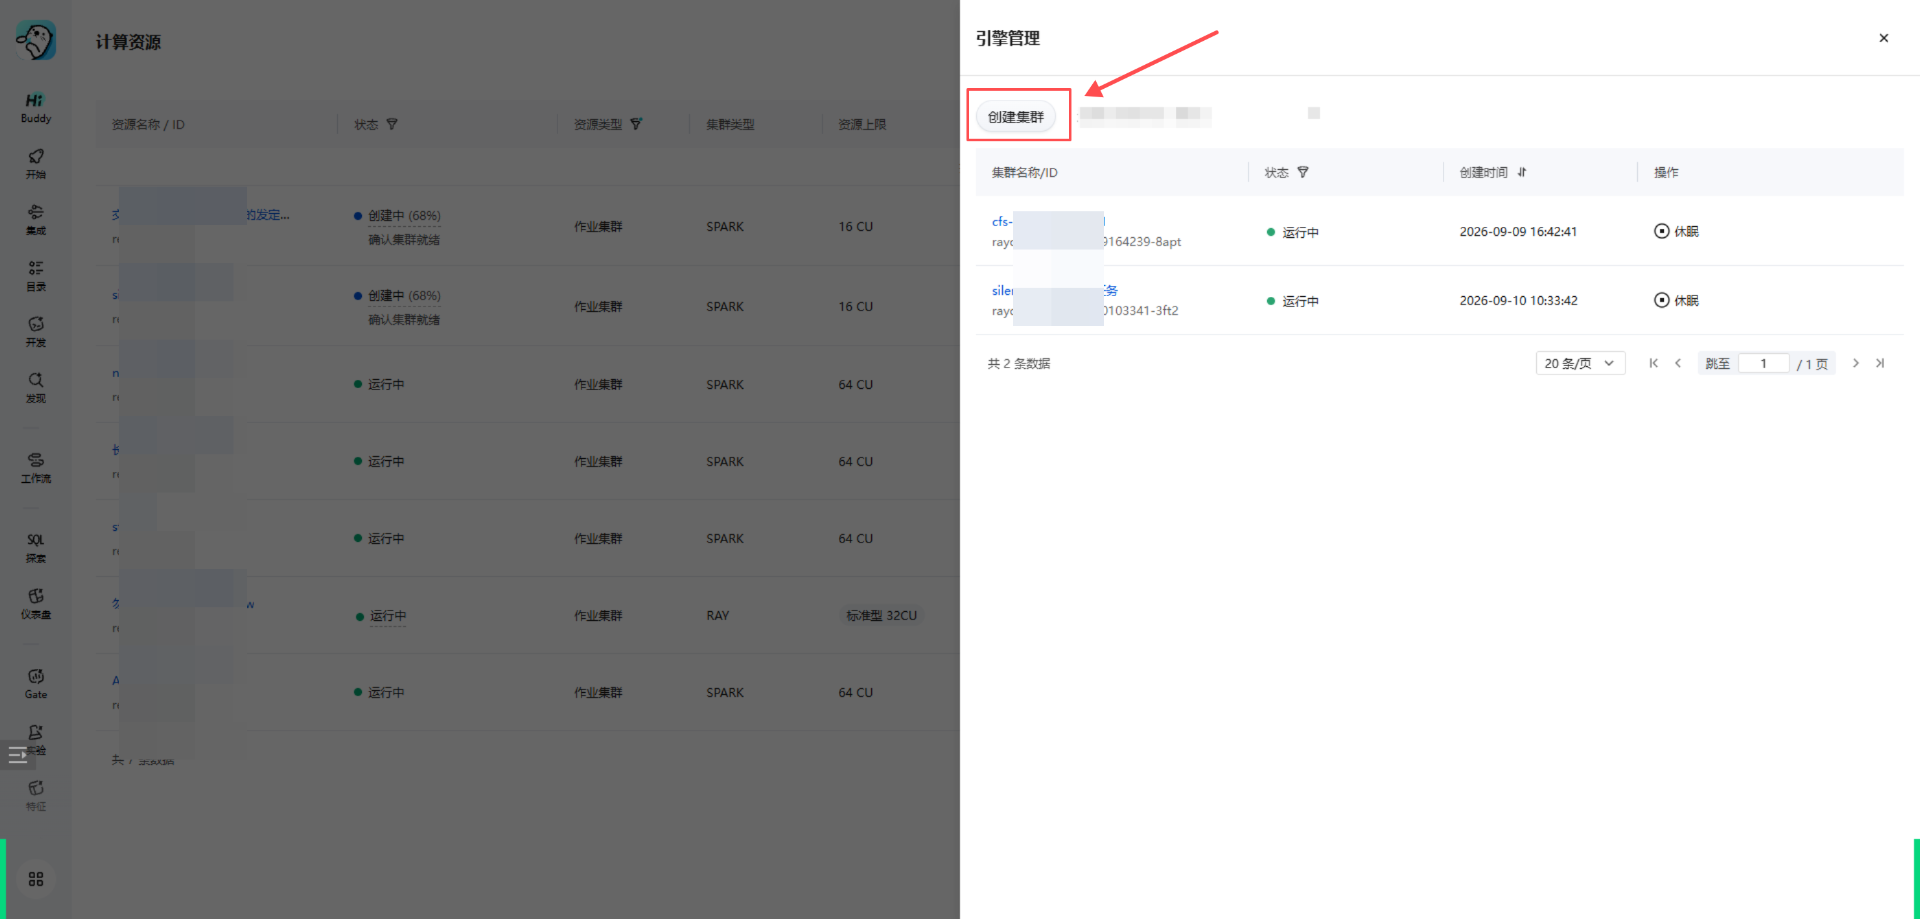Image resolution: width=1920 pixels, height=919 pixels.
Task: Click 休眠 for the second cluster row
Action: tap(1677, 300)
